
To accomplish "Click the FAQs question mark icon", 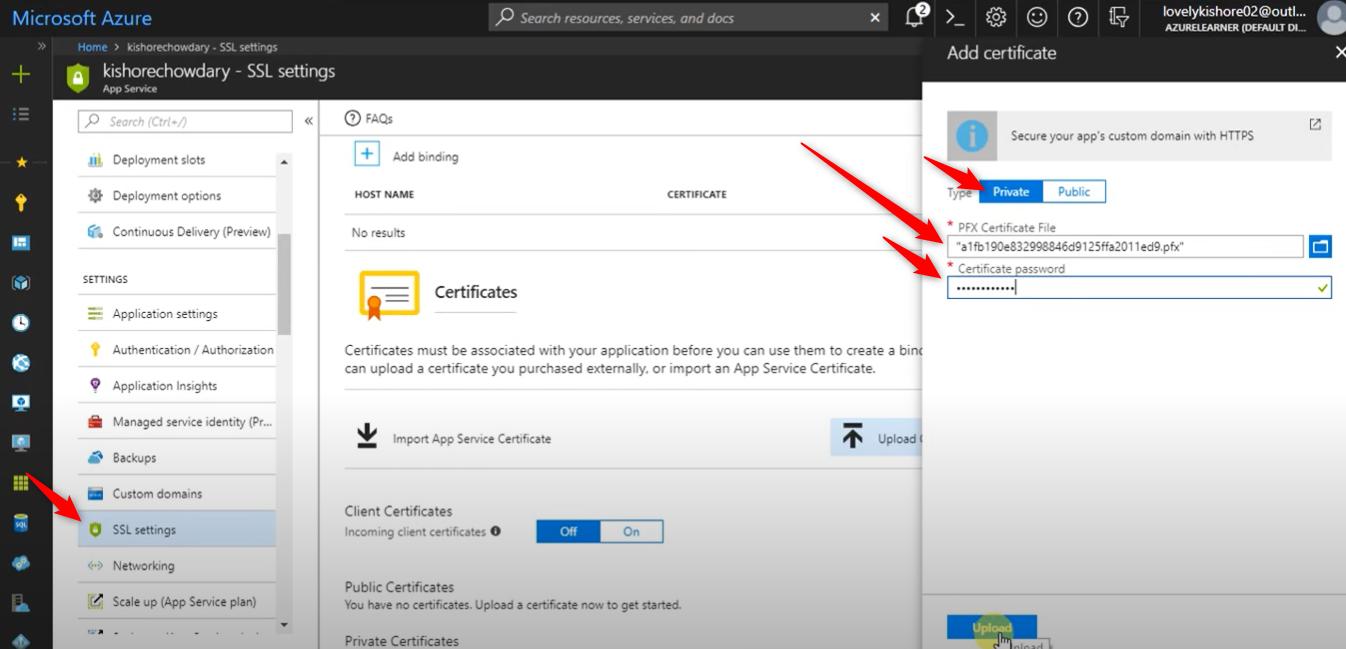I will point(352,118).
